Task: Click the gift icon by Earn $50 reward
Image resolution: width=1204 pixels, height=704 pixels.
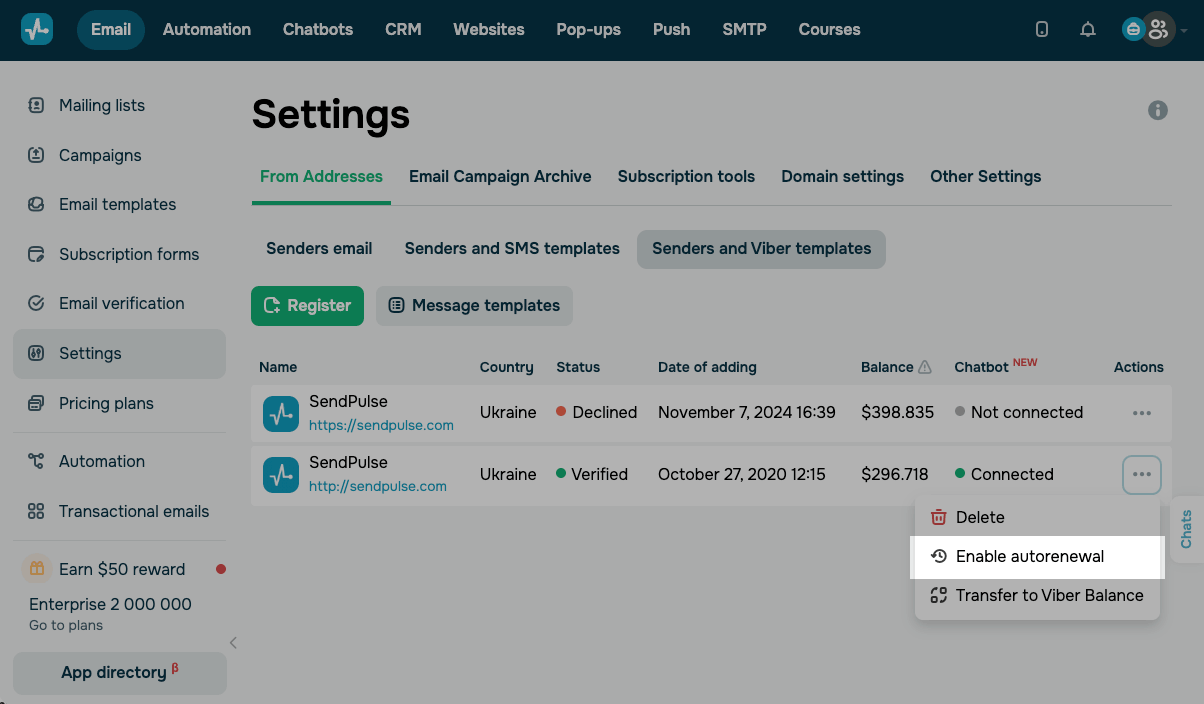Action: coord(36,569)
